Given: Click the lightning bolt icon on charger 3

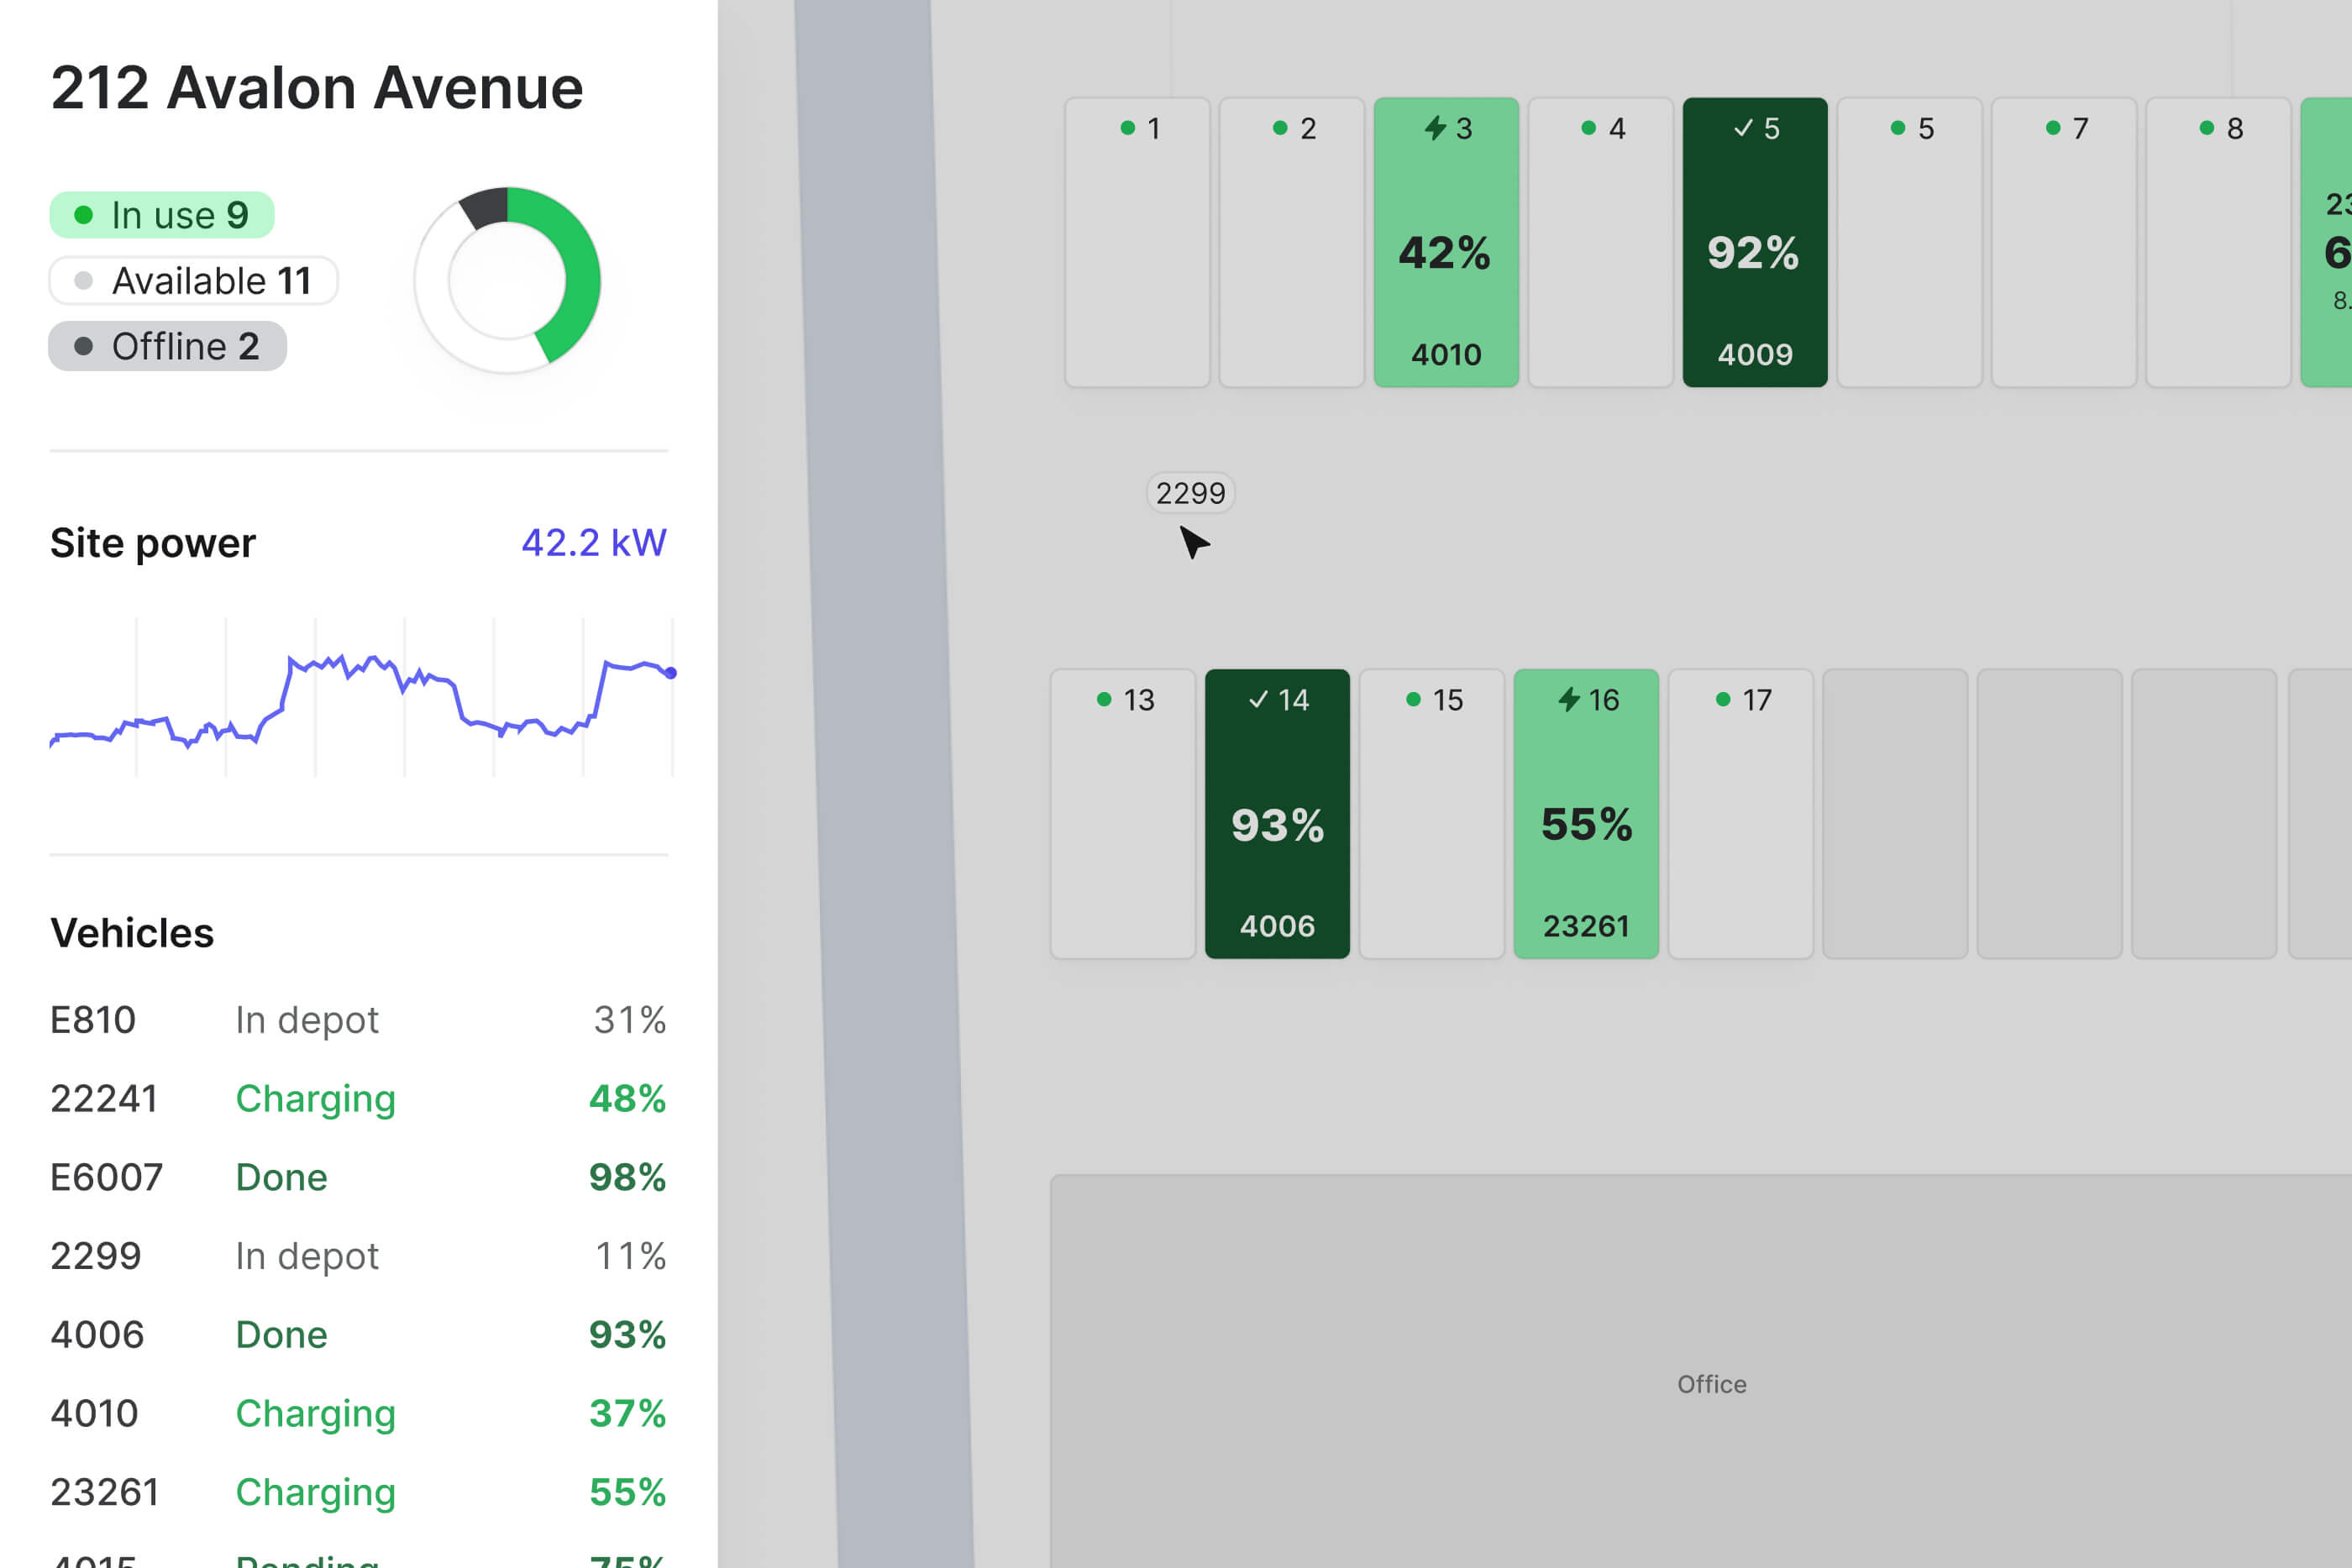Looking at the screenshot, I should 1435,128.
